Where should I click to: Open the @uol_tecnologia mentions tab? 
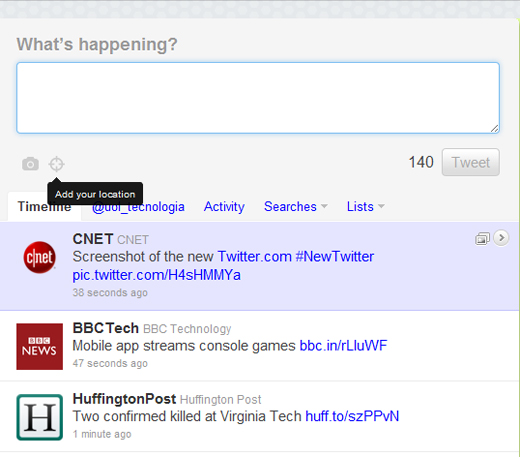click(x=138, y=207)
